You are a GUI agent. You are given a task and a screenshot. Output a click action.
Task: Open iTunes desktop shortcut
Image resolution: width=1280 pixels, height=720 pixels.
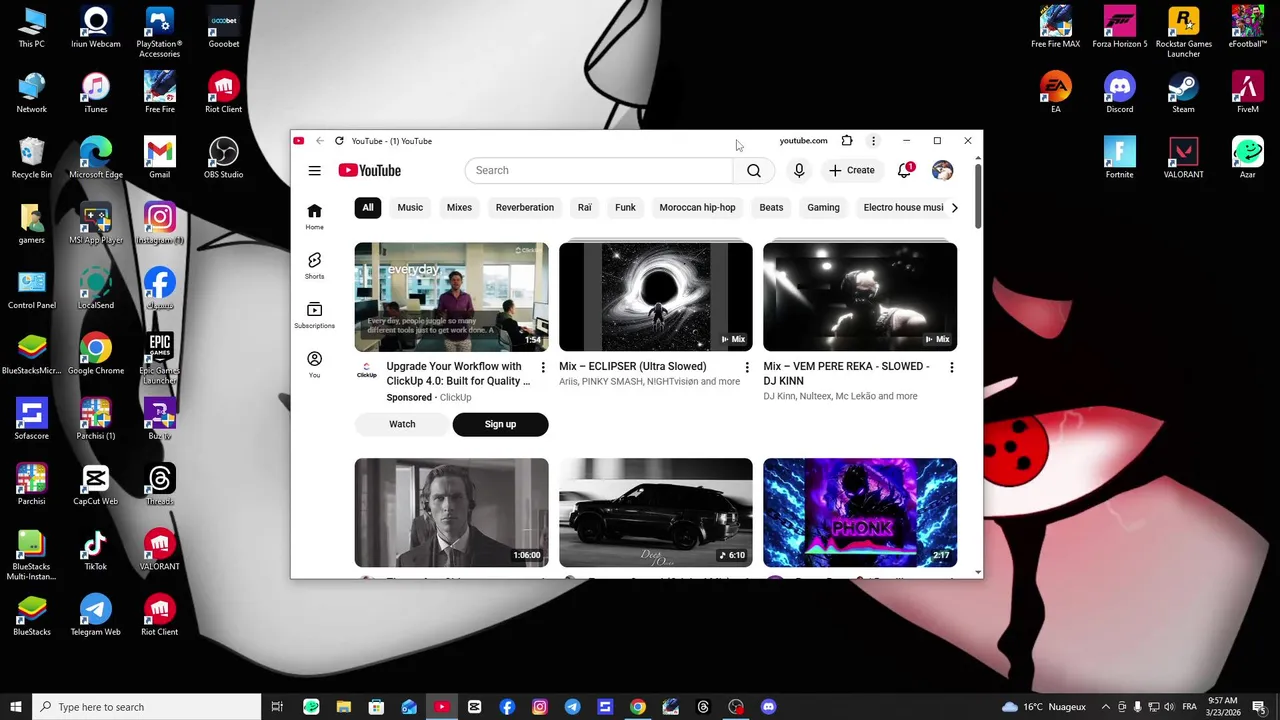tap(96, 93)
